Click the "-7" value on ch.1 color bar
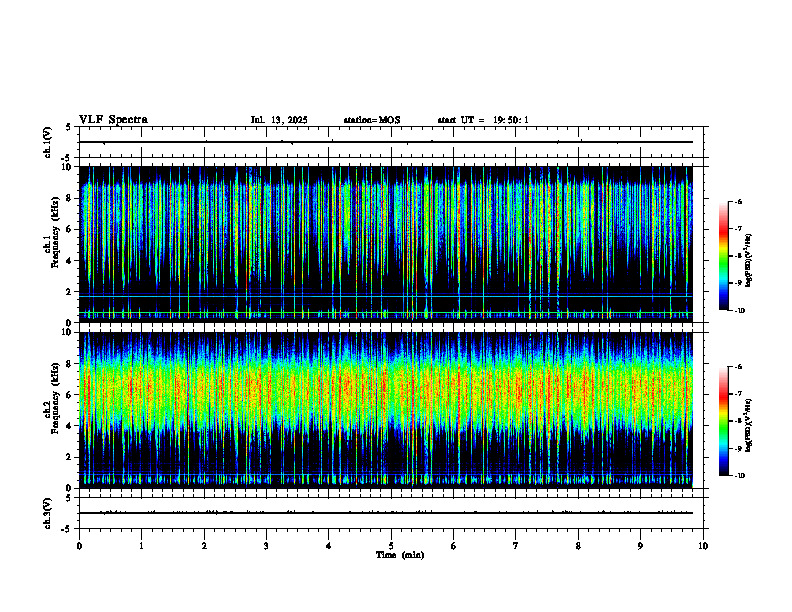The width and height of the screenshot is (792, 612). [x=738, y=229]
